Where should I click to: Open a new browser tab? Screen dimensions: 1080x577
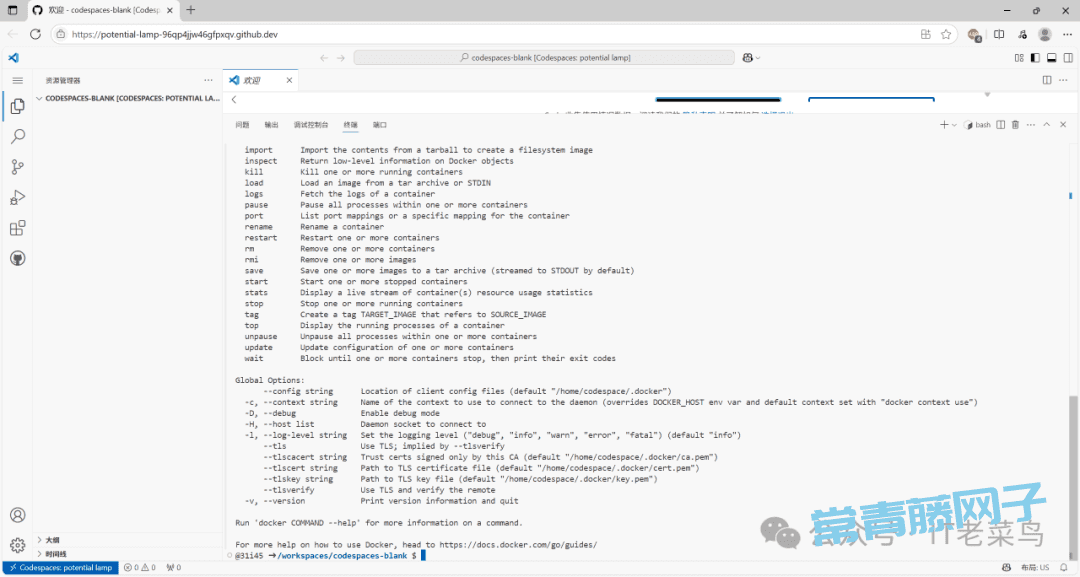click(x=191, y=10)
